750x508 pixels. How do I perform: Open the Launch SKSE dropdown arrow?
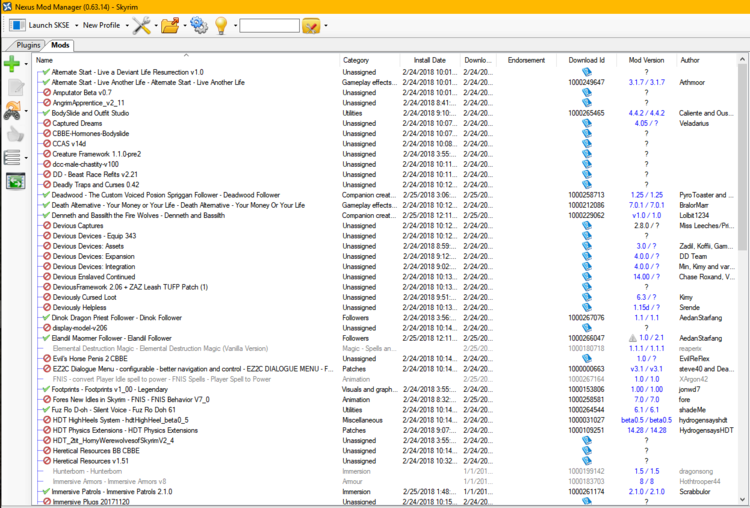[77, 25]
